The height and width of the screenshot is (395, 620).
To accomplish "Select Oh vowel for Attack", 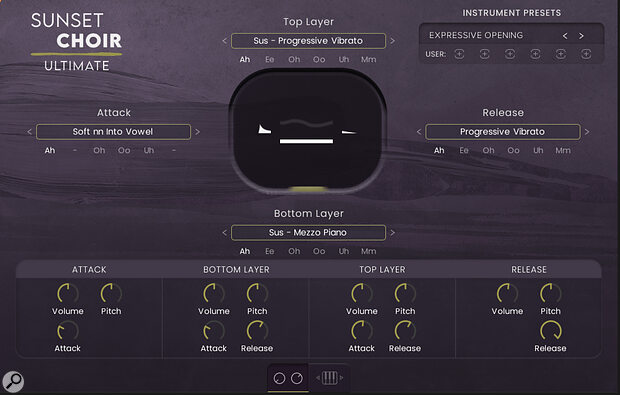I will pos(99,151).
